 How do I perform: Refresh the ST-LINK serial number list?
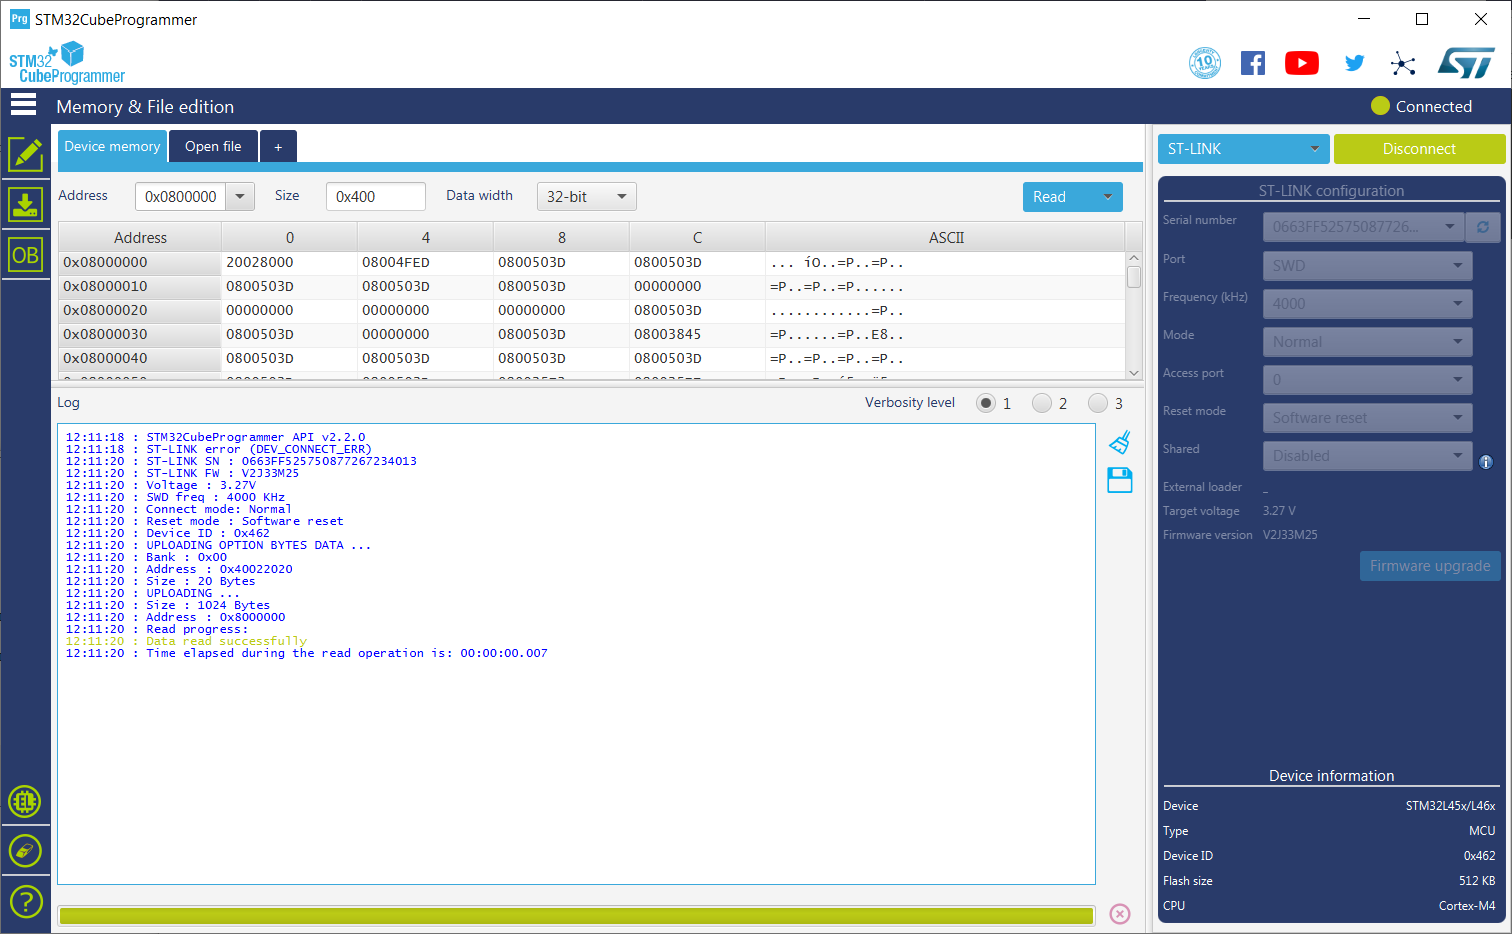pyautogui.click(x=1483, y=227)
